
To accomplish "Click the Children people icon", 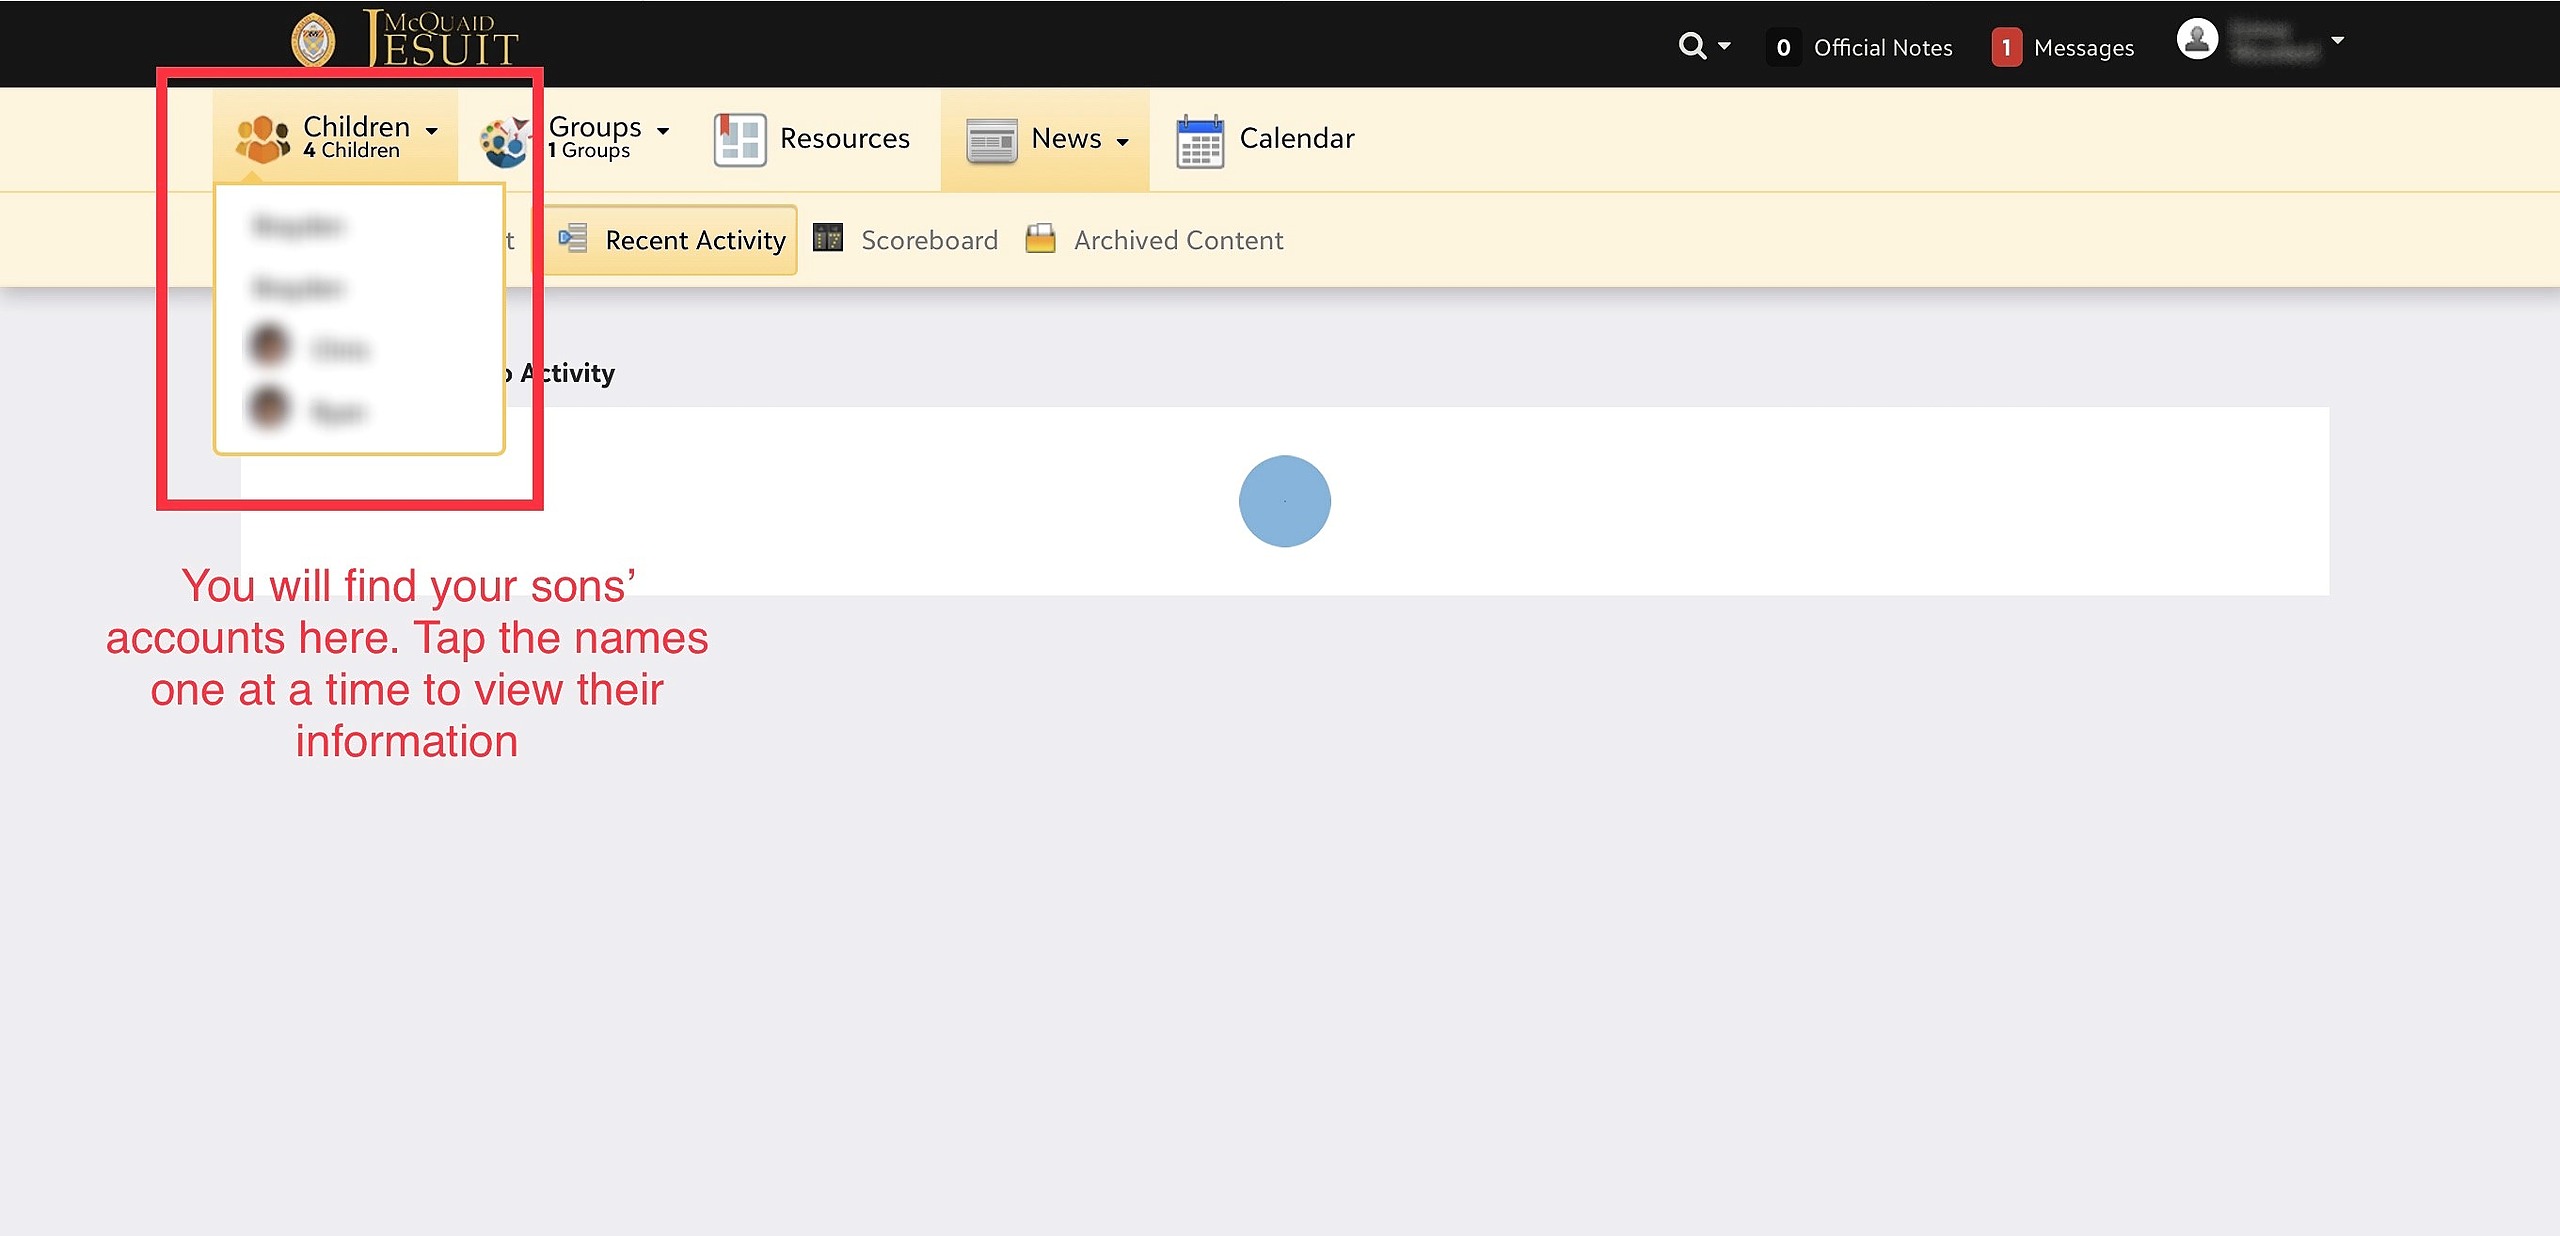I will 262,138.
